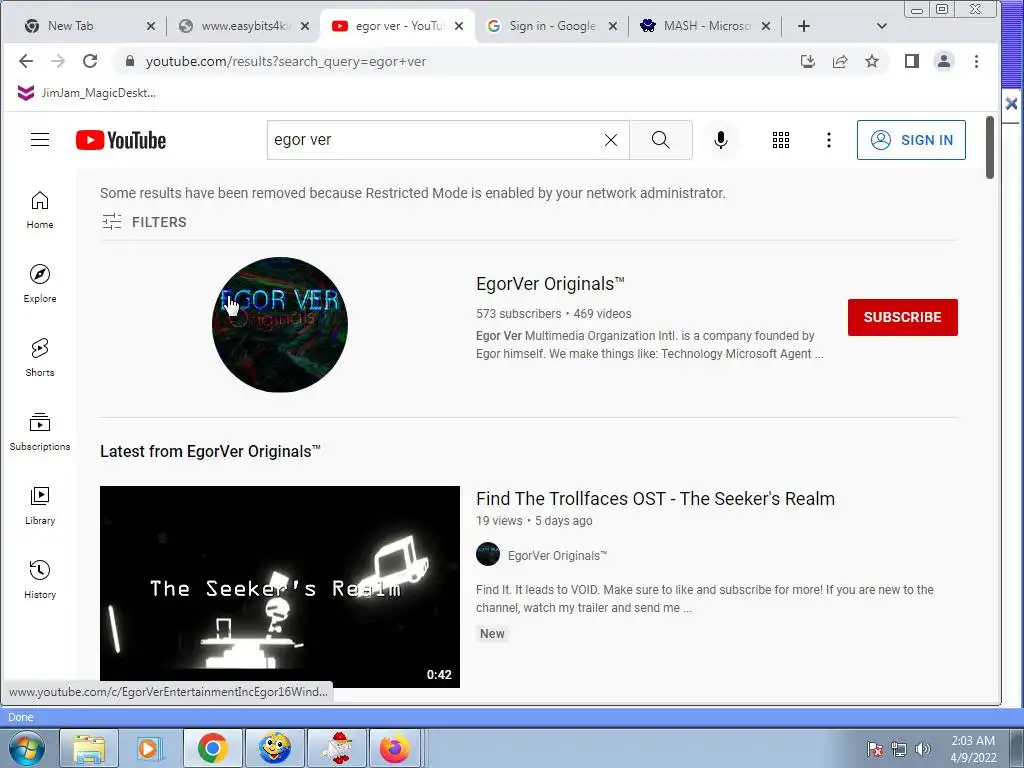Bookmark this page with the star
Screen dimensions: 1024x768
872,61
